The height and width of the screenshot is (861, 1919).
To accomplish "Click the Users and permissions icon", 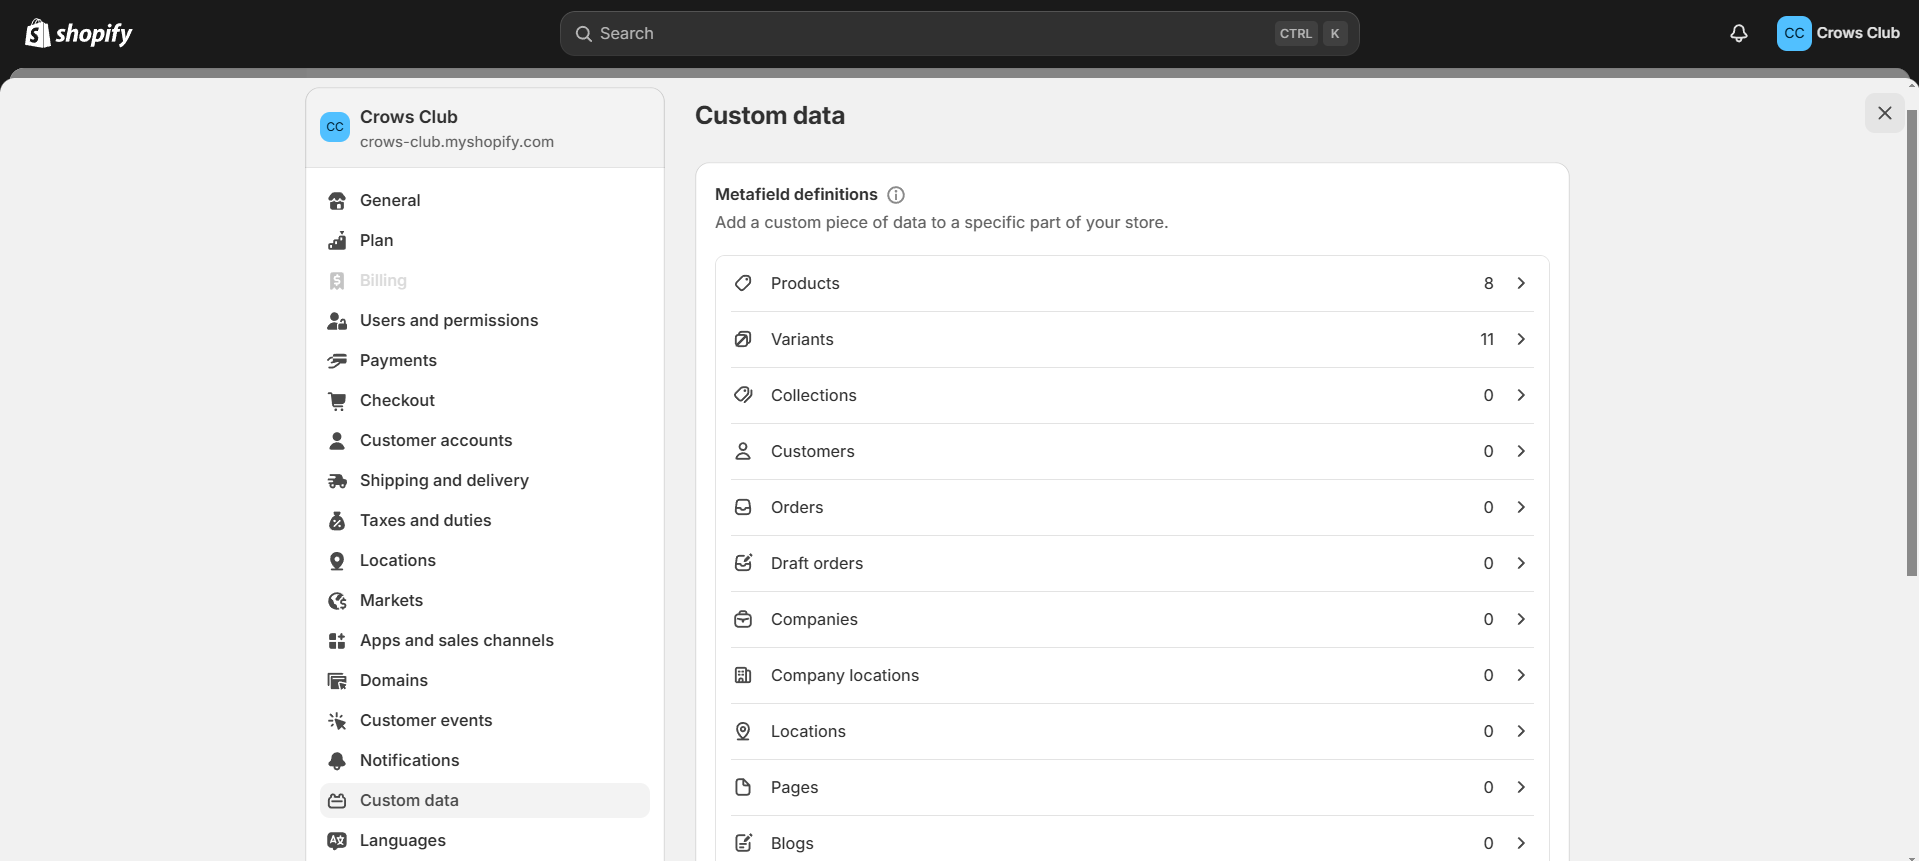I will pos(337,320).
